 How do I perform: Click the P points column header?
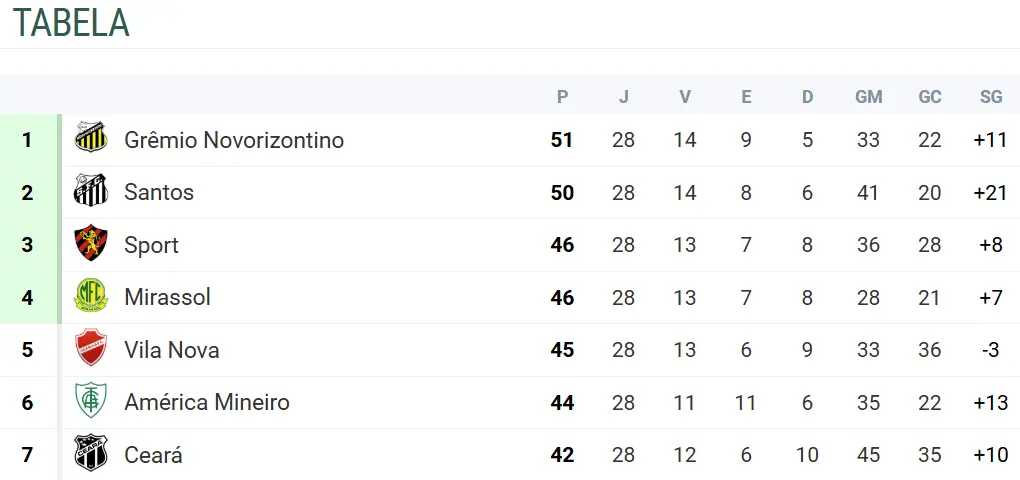coord(562,97)
